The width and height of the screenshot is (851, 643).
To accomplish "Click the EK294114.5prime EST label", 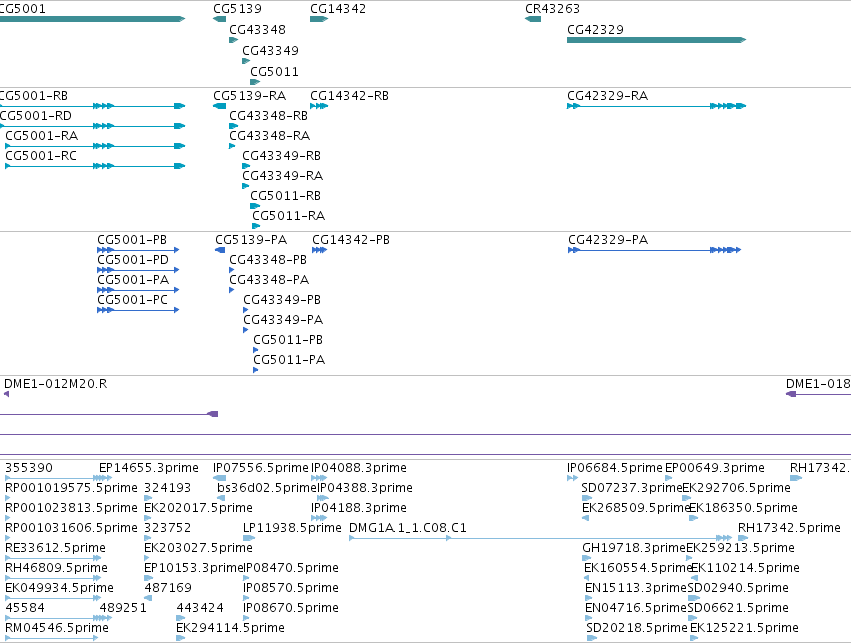I will pyautogui.click(x=230, y=628).
